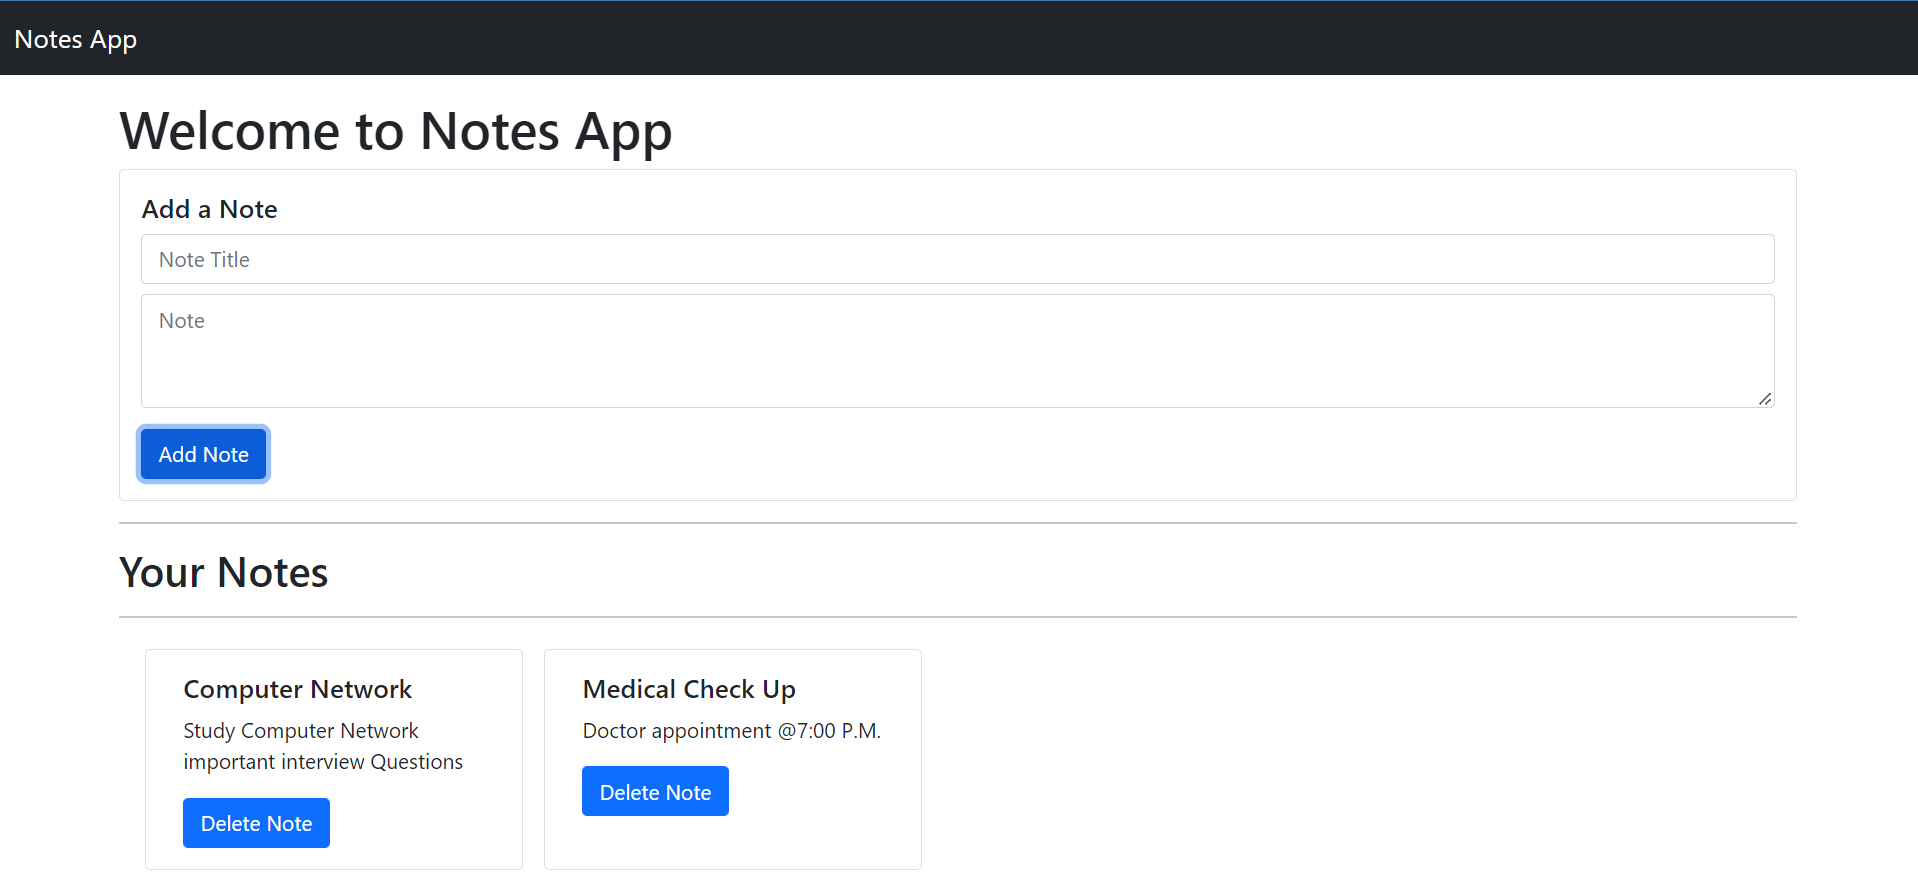Select the Medical Check Up note card
The height and width of the screenshot is (884, 1918).
tap(732, 758)
